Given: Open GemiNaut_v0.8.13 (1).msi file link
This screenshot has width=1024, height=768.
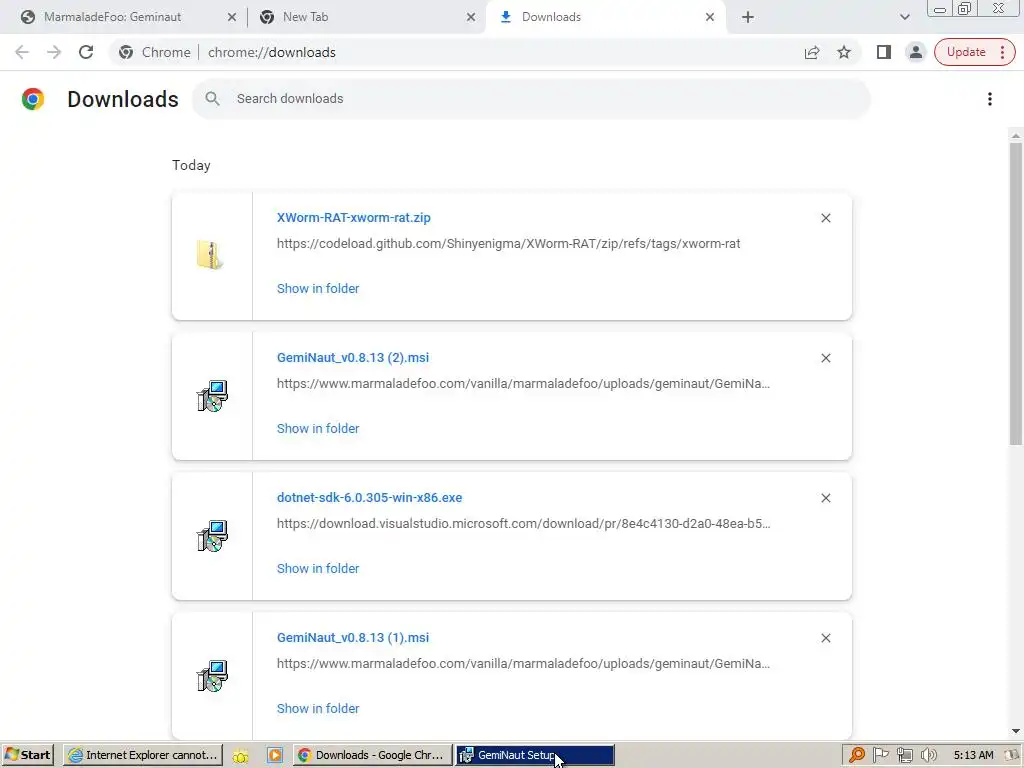Looking at the screenshot, I should 353,637.
